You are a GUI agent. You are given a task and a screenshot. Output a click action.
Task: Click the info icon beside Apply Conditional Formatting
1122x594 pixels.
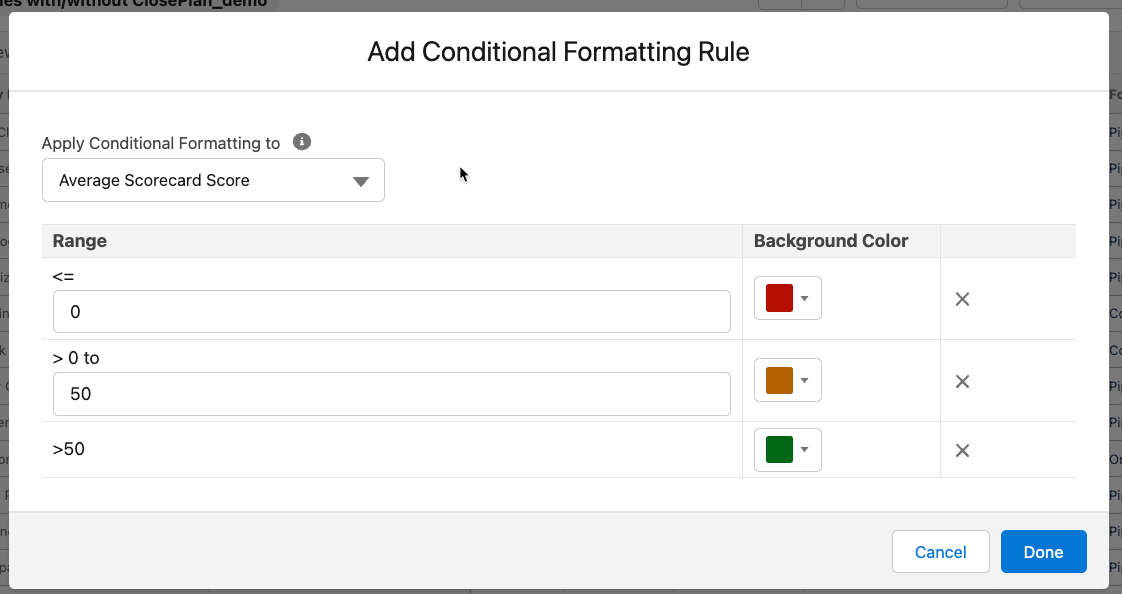click(302, 142)
